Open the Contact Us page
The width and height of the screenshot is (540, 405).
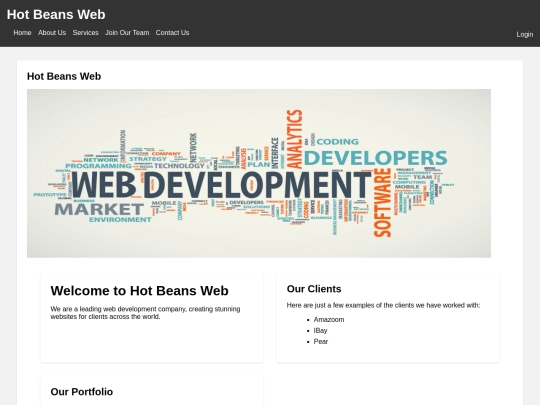tap(172, 33)
